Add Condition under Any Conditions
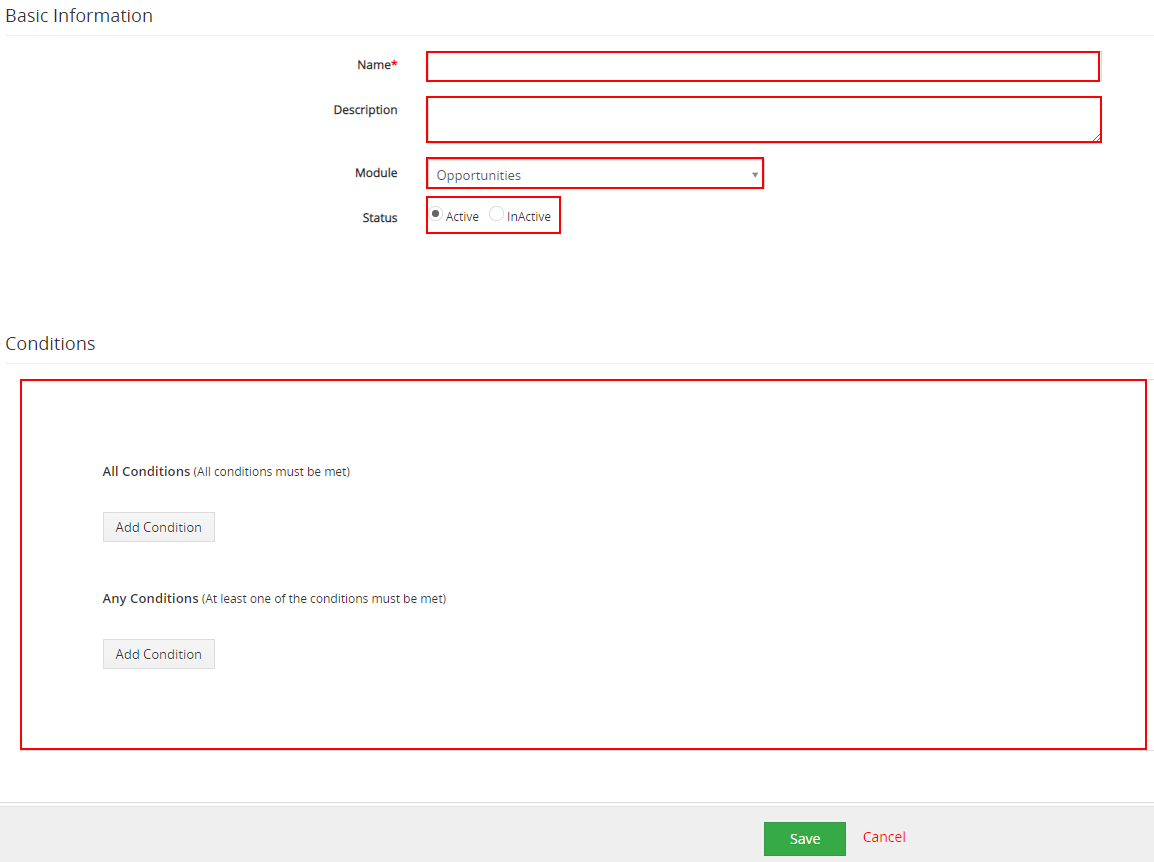Viewport: 1154px width, 862px height. [x=158, y=654]
